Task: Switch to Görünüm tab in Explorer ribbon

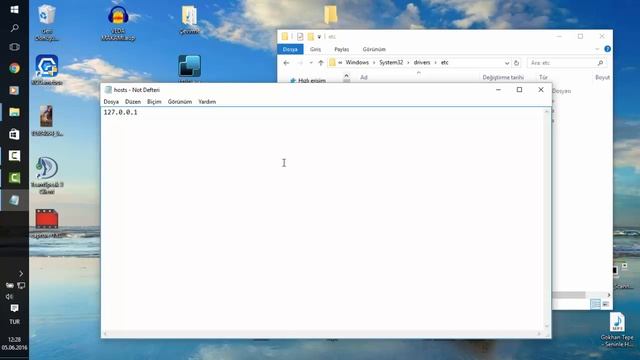Action: 374,49
